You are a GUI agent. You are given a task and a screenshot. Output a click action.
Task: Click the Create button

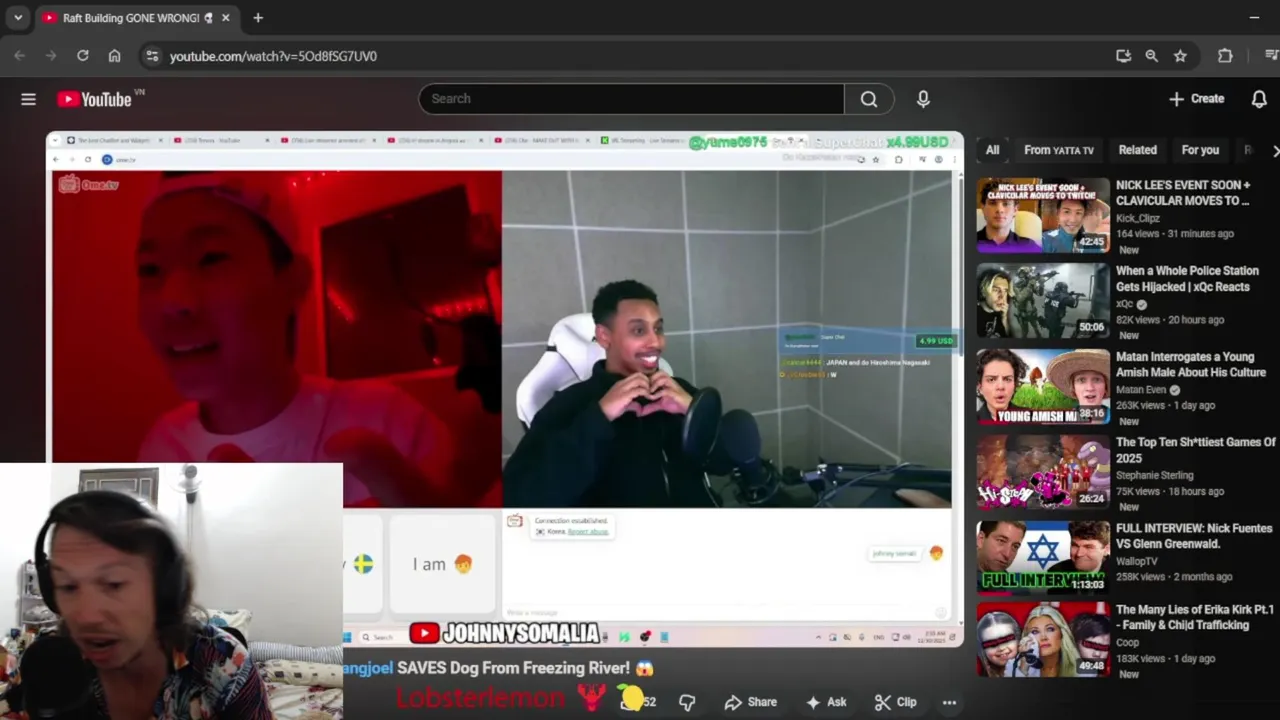click(1197, 99)
